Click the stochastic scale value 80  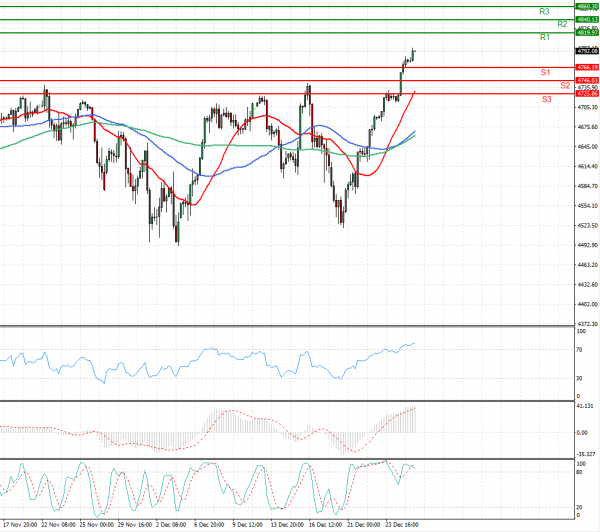coord(579,472)
